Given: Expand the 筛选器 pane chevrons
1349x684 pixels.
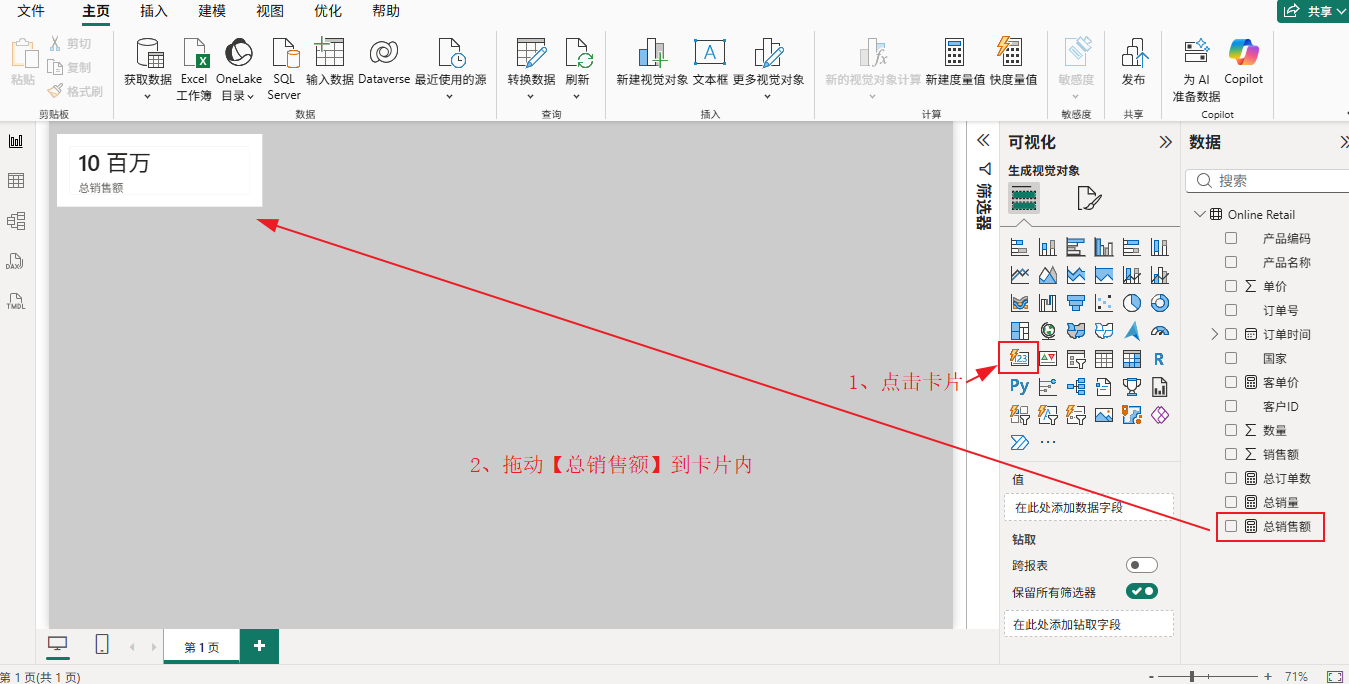Looking at the screenshot, I should (983, 141).
